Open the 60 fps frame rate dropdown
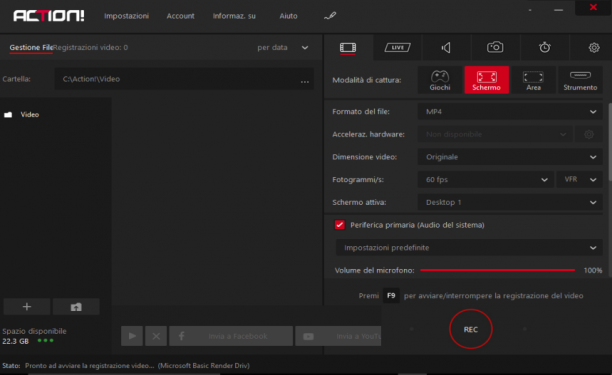 pos(486,180)
